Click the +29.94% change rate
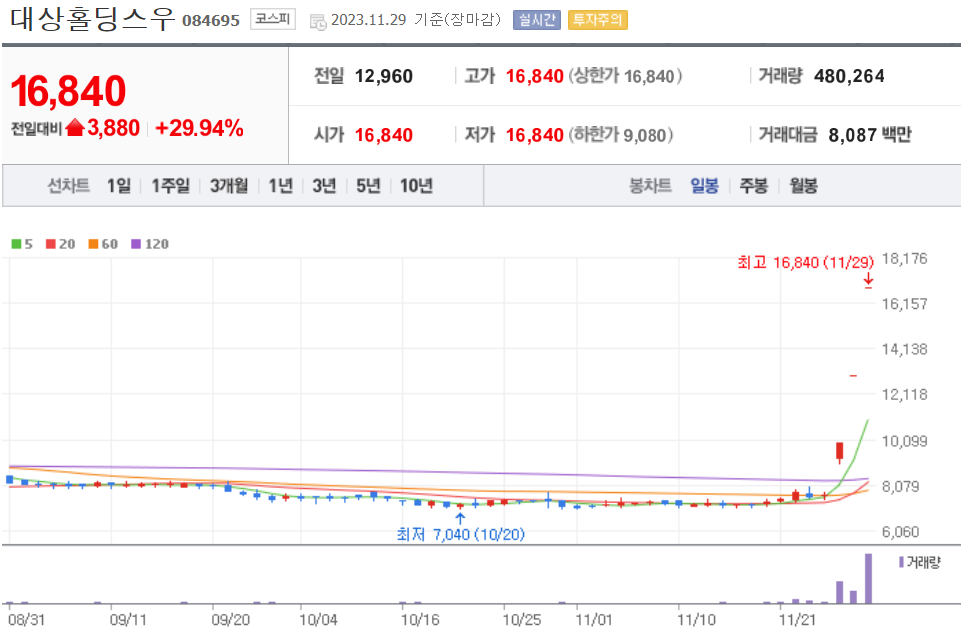This screenshot has width=961, height=642. click(x=199, y=128)
